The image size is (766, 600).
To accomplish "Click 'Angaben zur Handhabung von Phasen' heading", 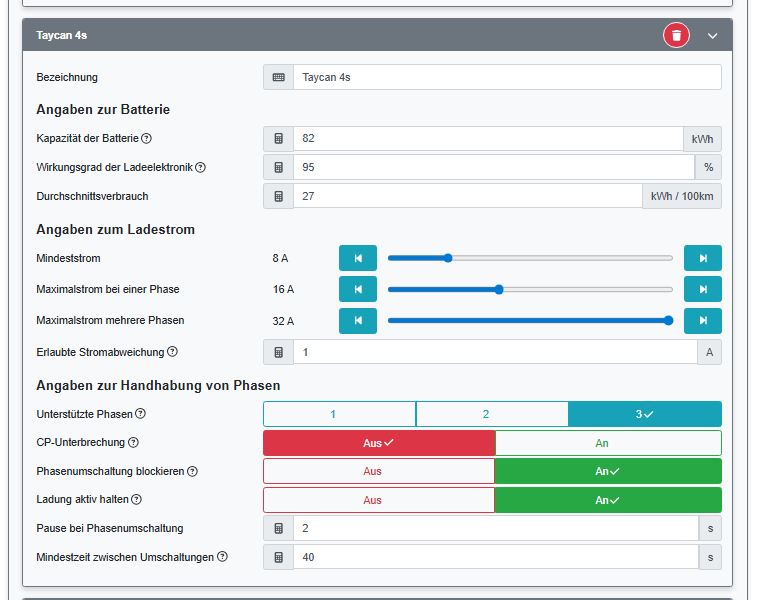I will 158,386.
